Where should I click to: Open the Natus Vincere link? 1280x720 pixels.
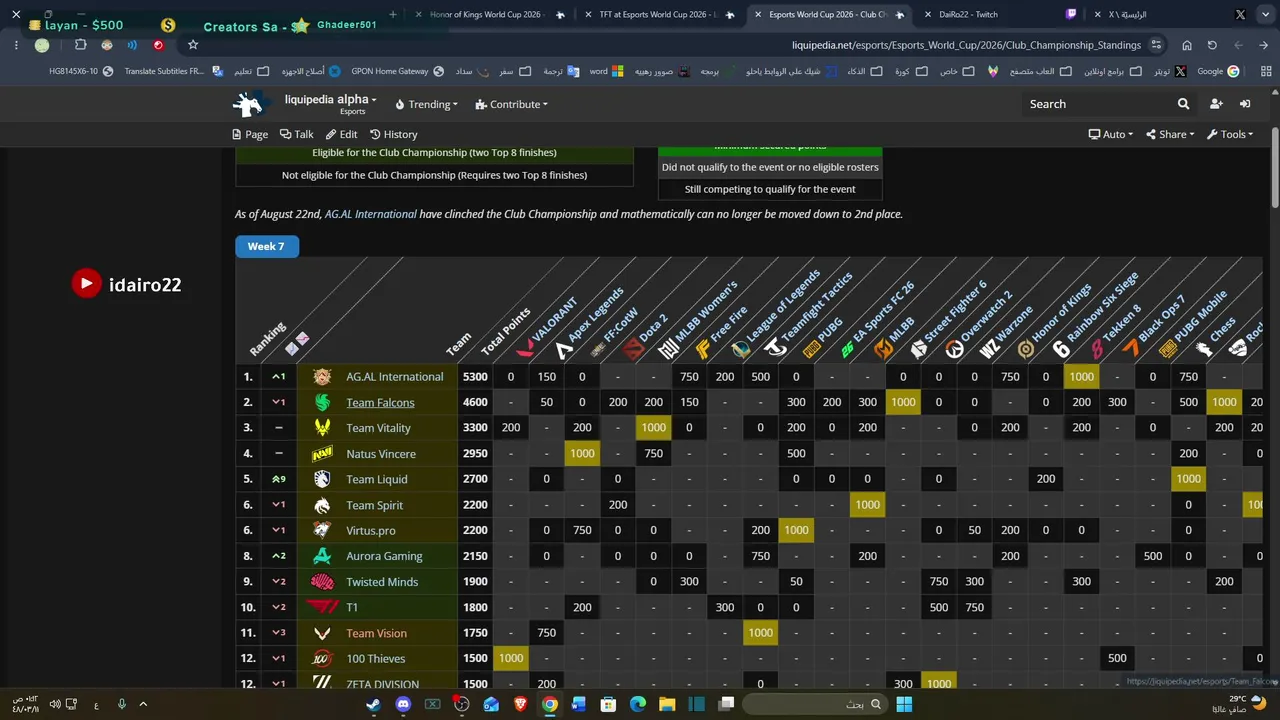(x=381, y=454)
